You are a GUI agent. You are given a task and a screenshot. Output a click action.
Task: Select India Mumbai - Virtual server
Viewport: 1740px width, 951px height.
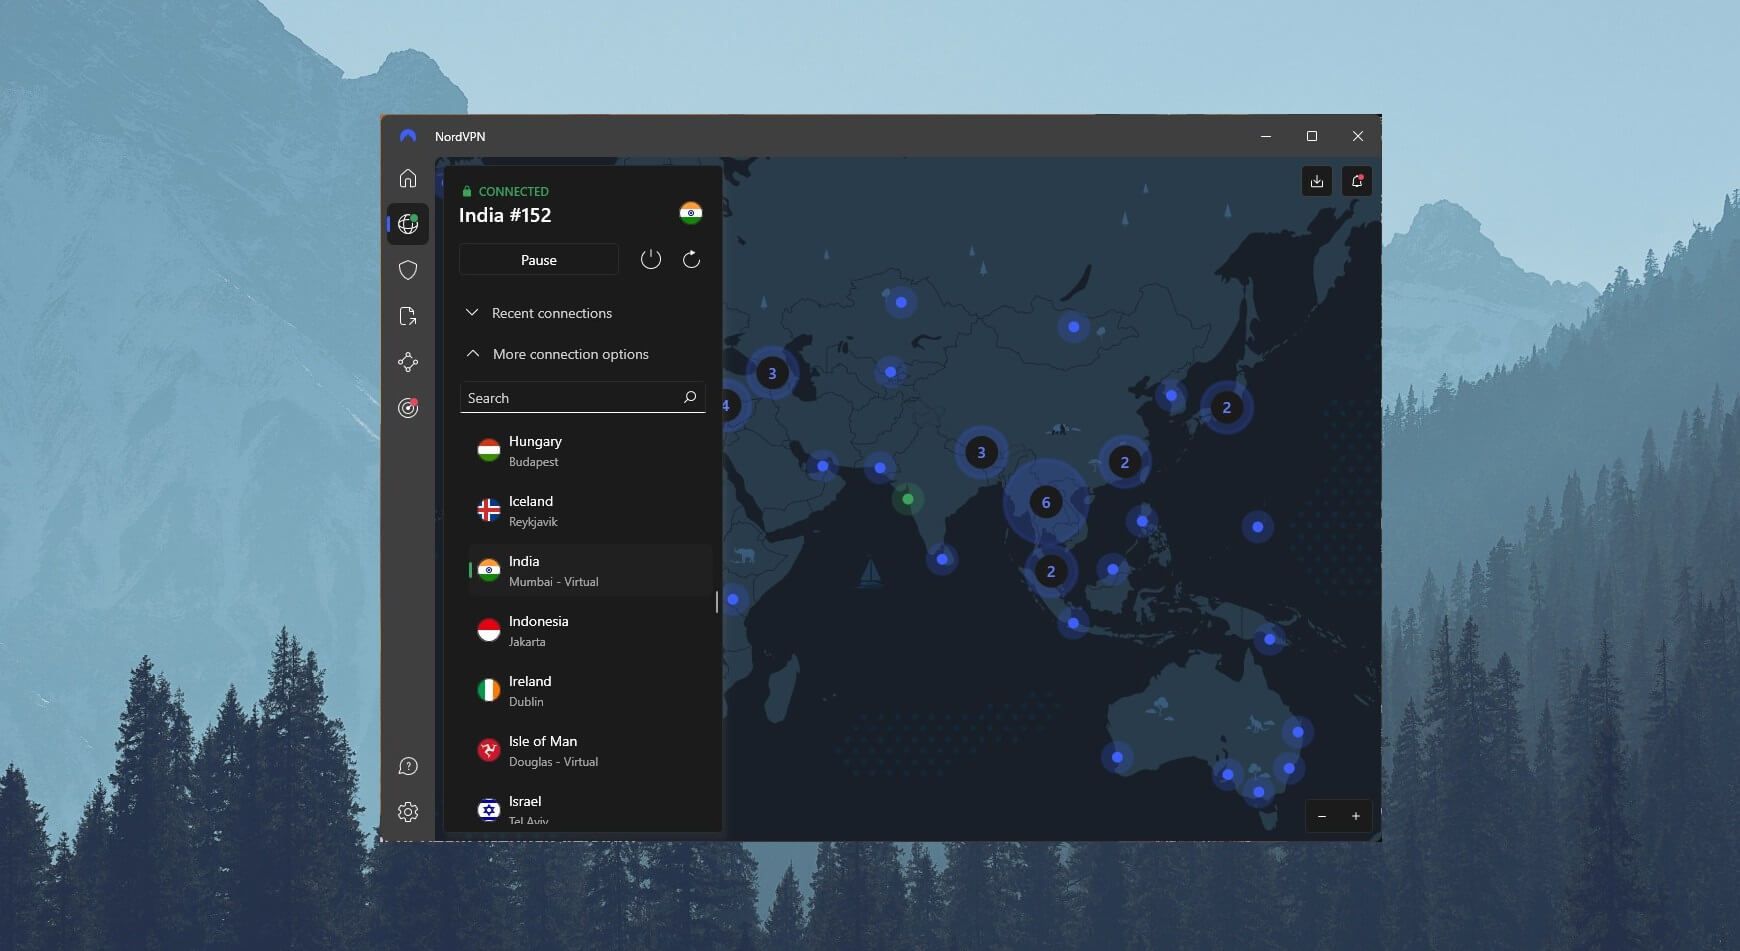[x=589, y=571]
